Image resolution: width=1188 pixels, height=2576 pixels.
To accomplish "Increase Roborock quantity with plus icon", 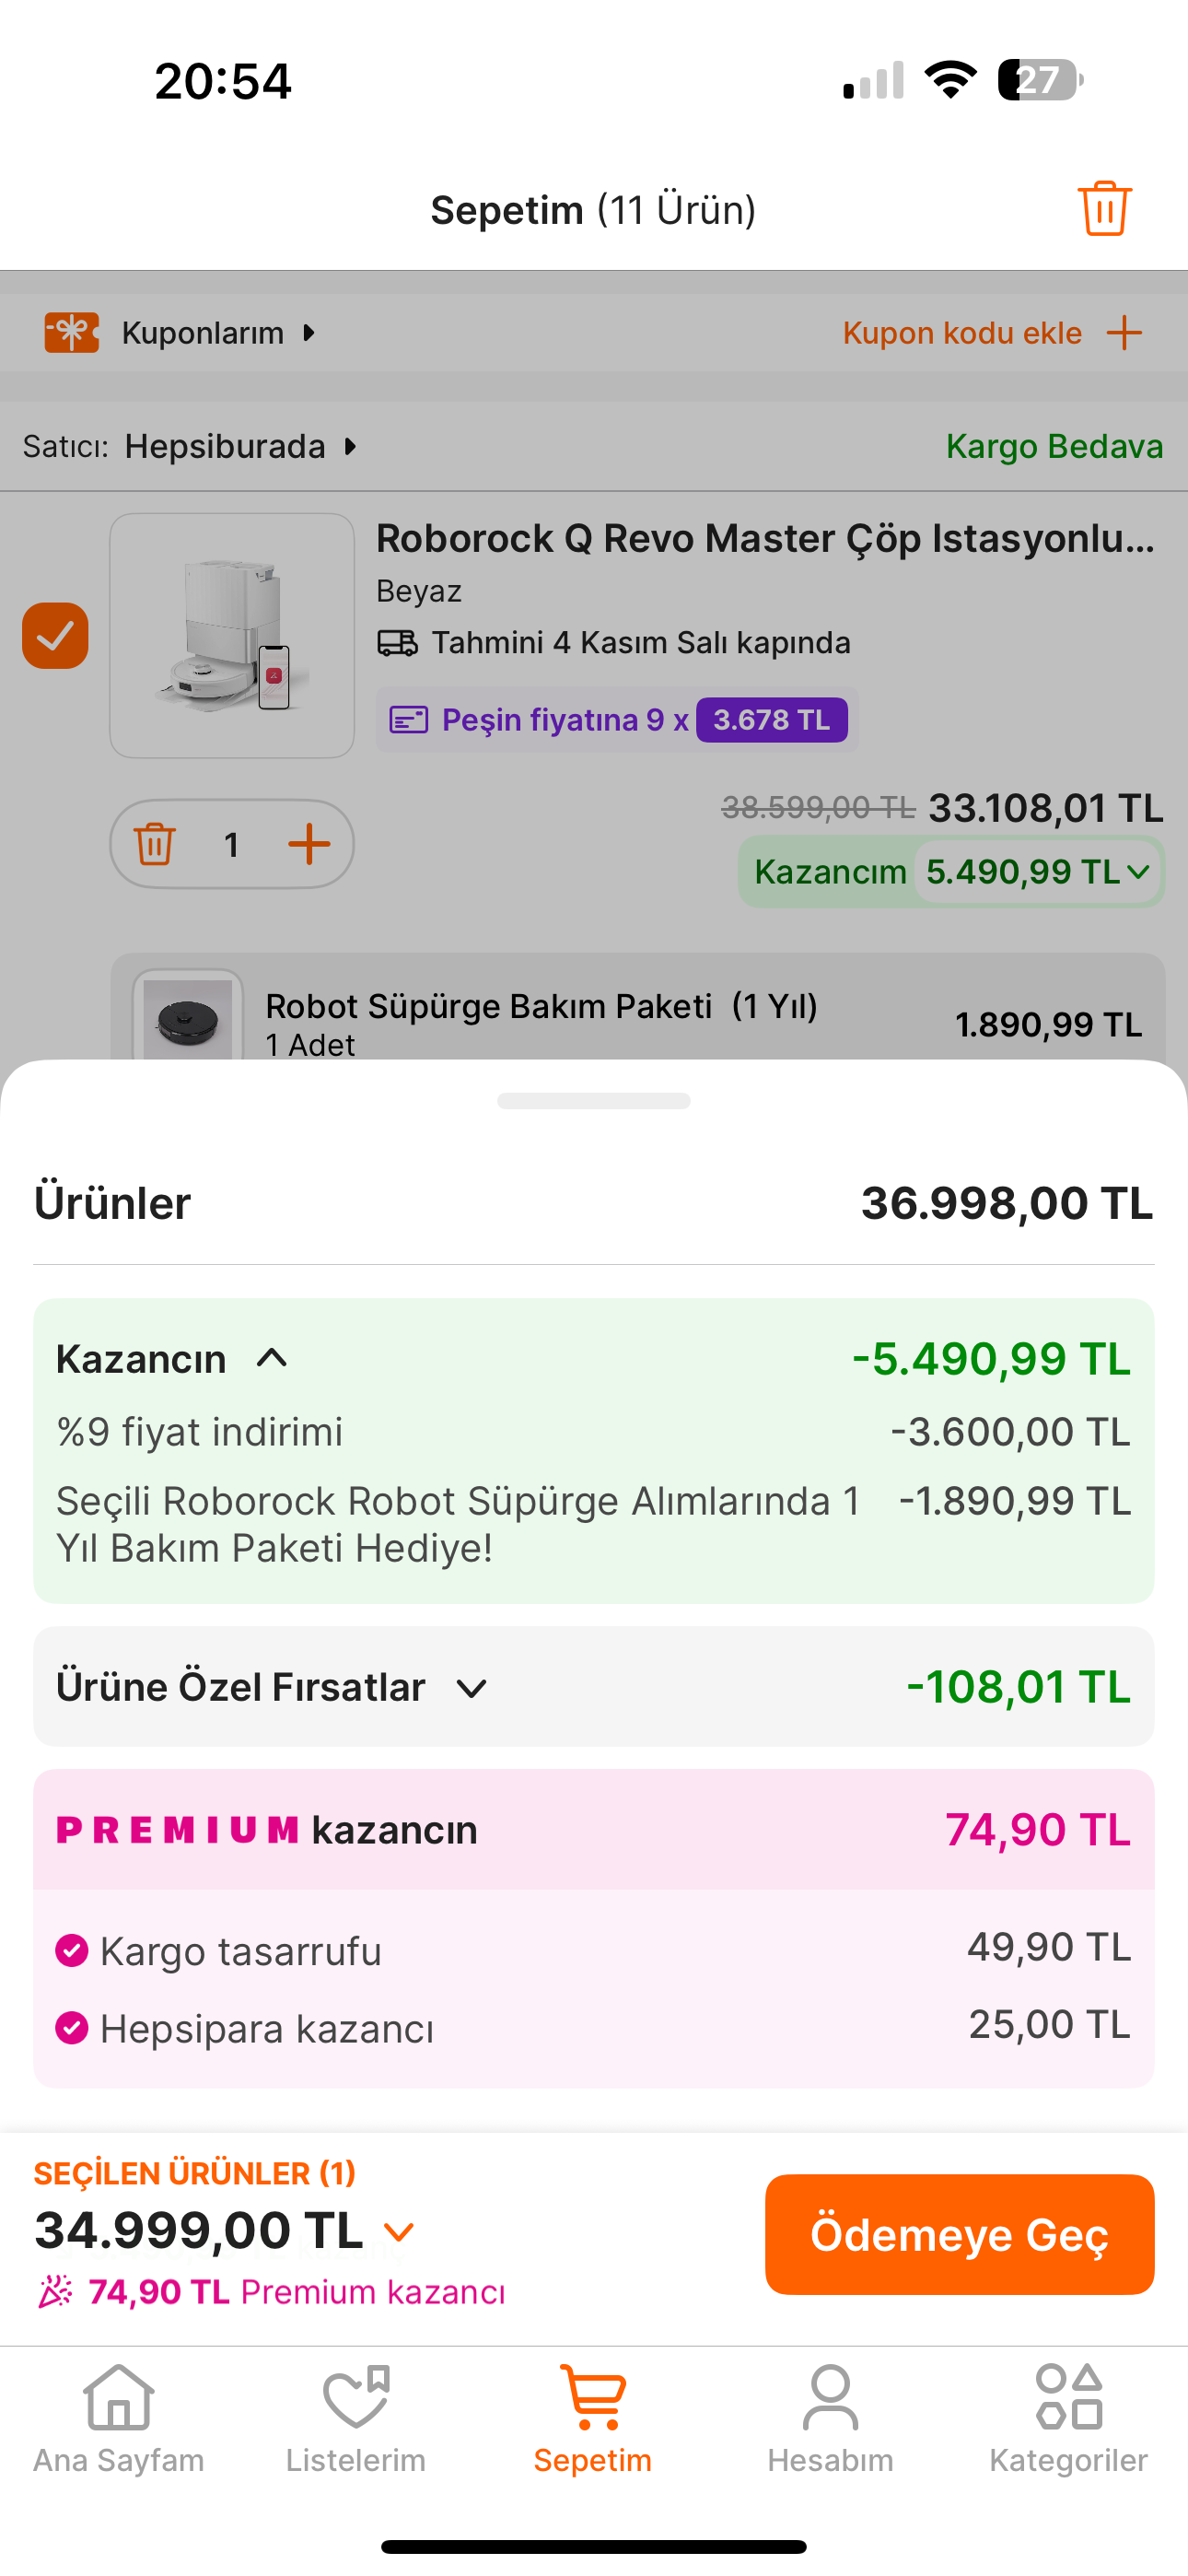I will click(309, 844).
